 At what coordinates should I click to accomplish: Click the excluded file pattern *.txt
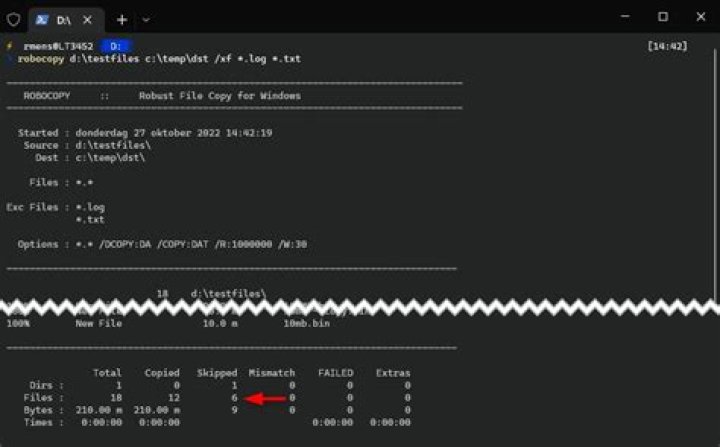tap(90, 220)
